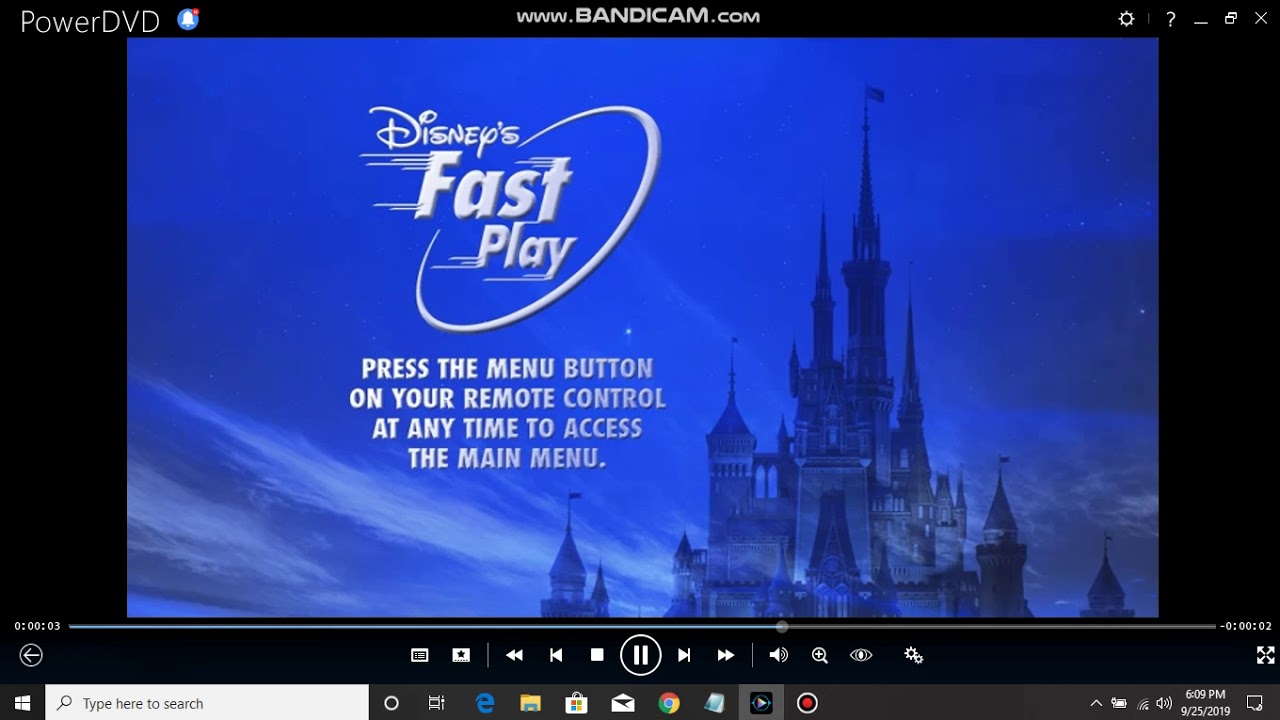Open Windows Action Center notifications
Screen dimensions: 1280x720
pyautogui.click(x=1256, y=703)
